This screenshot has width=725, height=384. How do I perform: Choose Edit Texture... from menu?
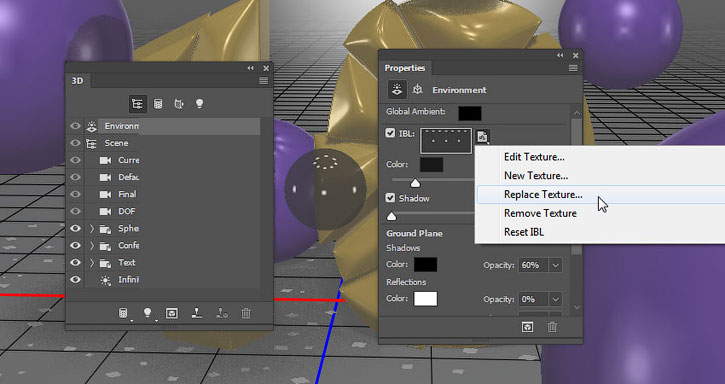534,157
